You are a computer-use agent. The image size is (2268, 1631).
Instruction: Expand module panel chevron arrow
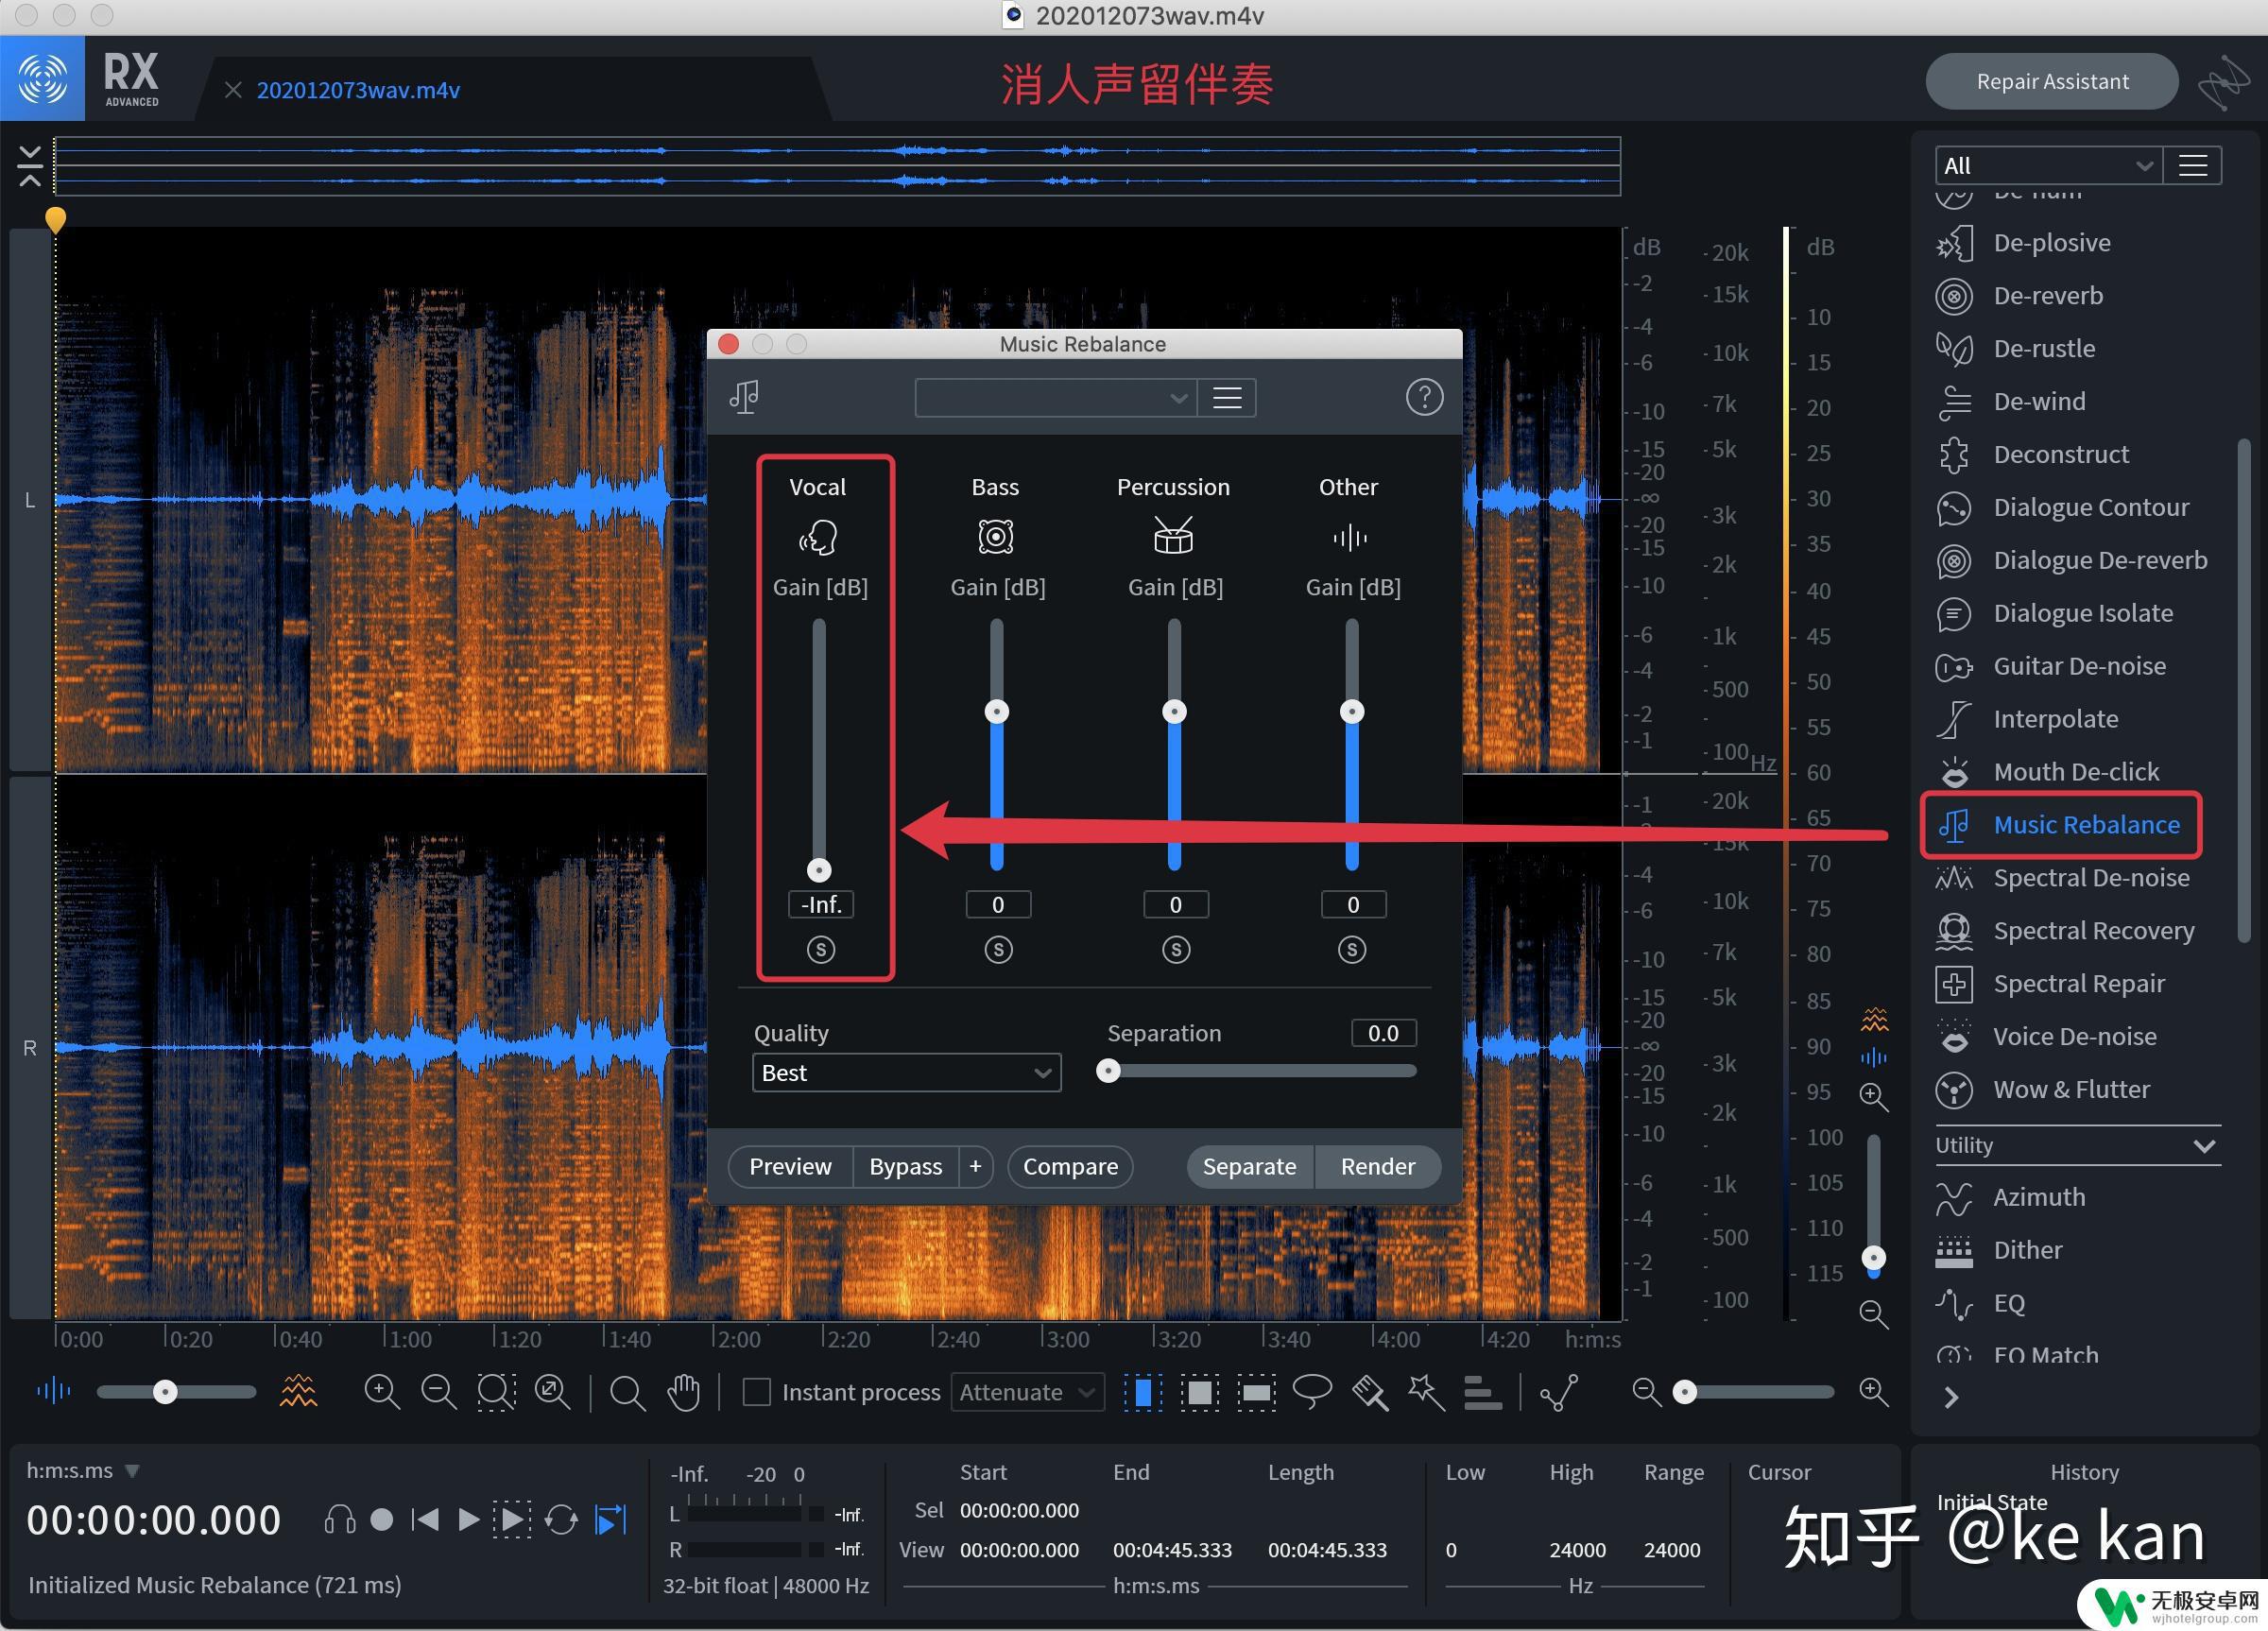pos(1951,1397)
